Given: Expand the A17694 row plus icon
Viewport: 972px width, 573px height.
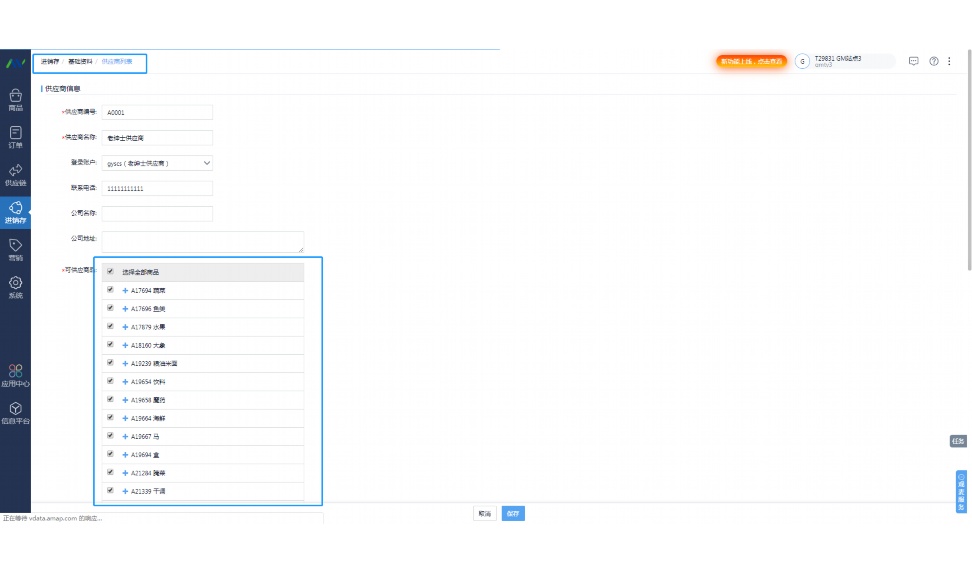Looking at the screenshot, I should 125,290.
